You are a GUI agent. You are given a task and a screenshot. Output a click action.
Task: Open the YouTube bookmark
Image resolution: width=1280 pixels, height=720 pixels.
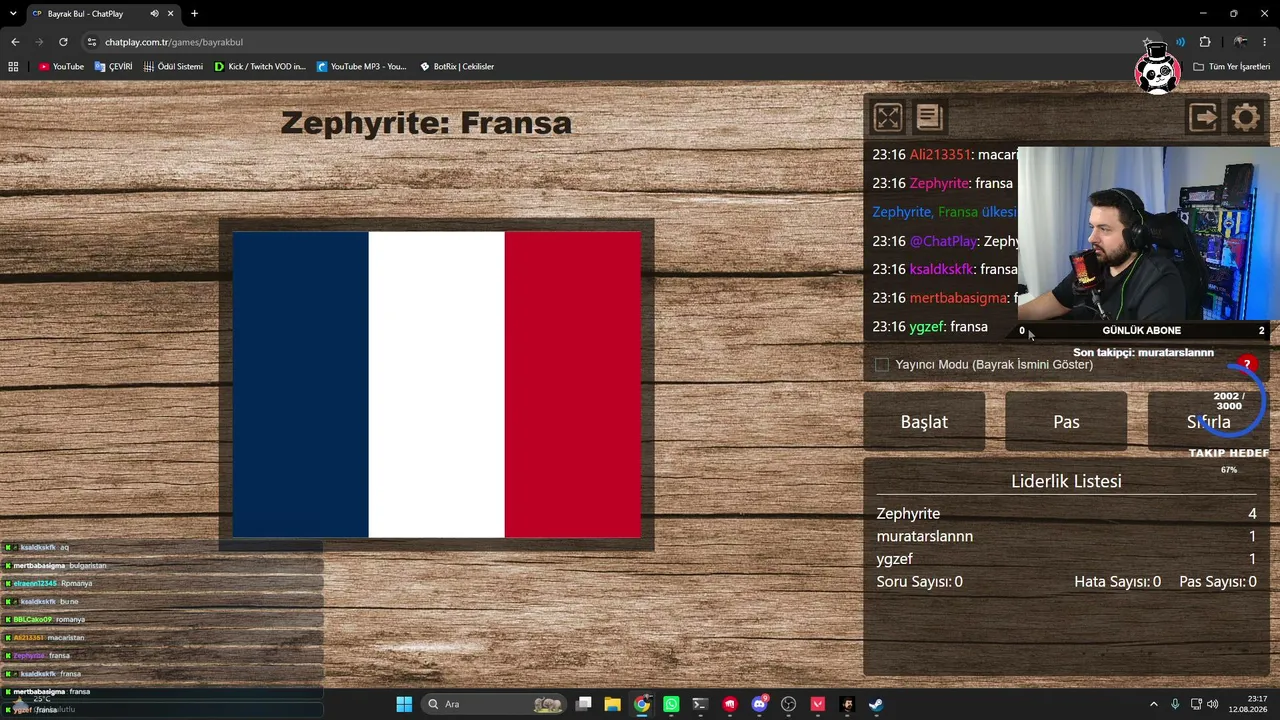[61, 67]
